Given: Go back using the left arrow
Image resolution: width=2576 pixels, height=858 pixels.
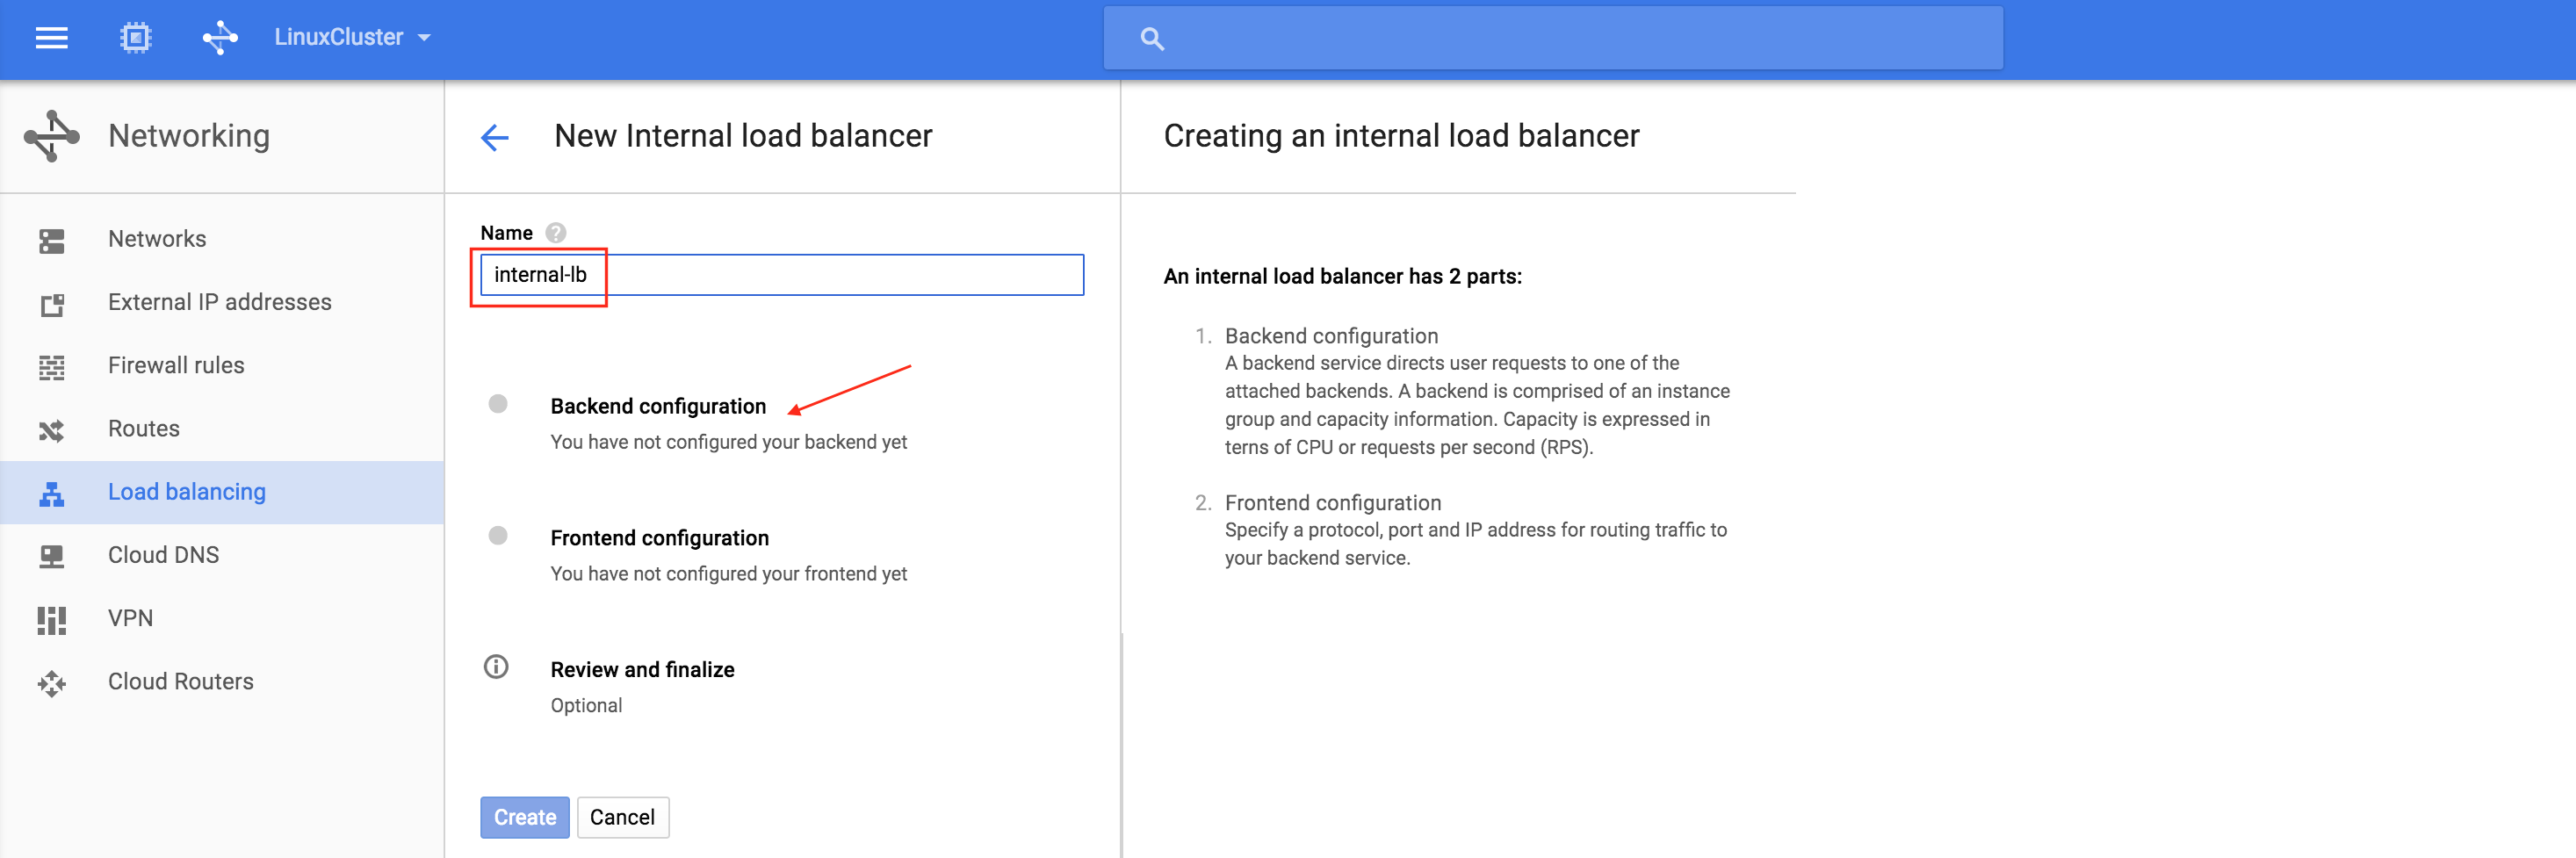Looking at the screenshot, I should click(x=495, y=137).
